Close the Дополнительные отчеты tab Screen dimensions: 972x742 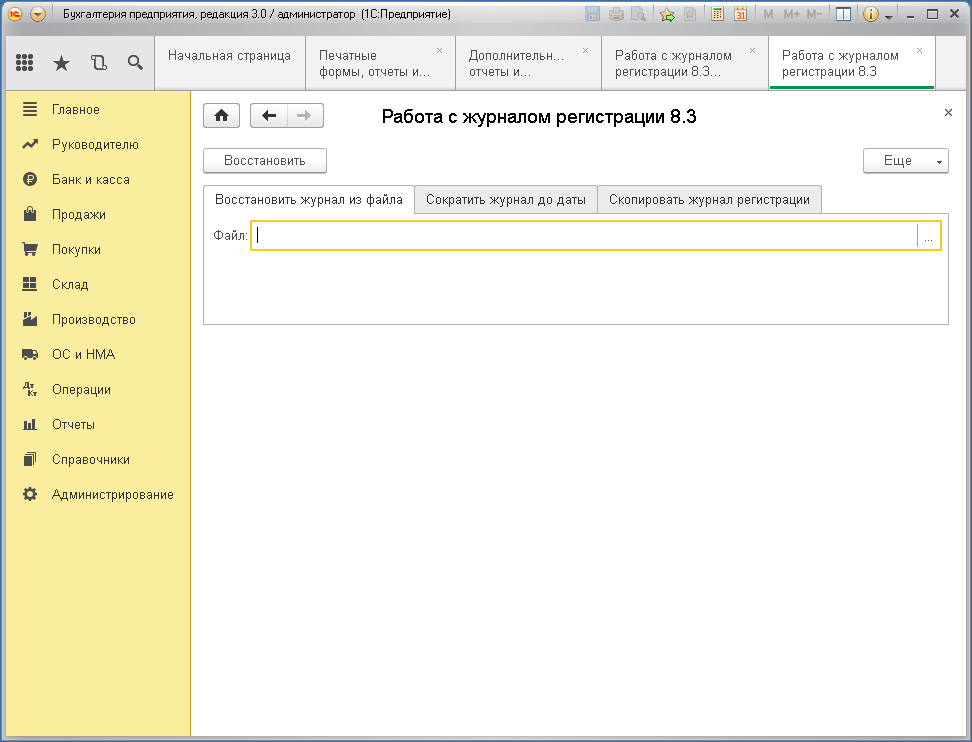585,51
